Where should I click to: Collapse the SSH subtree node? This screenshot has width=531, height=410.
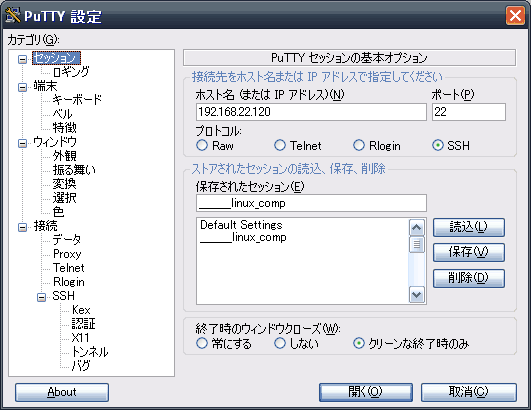pos(41,297)
